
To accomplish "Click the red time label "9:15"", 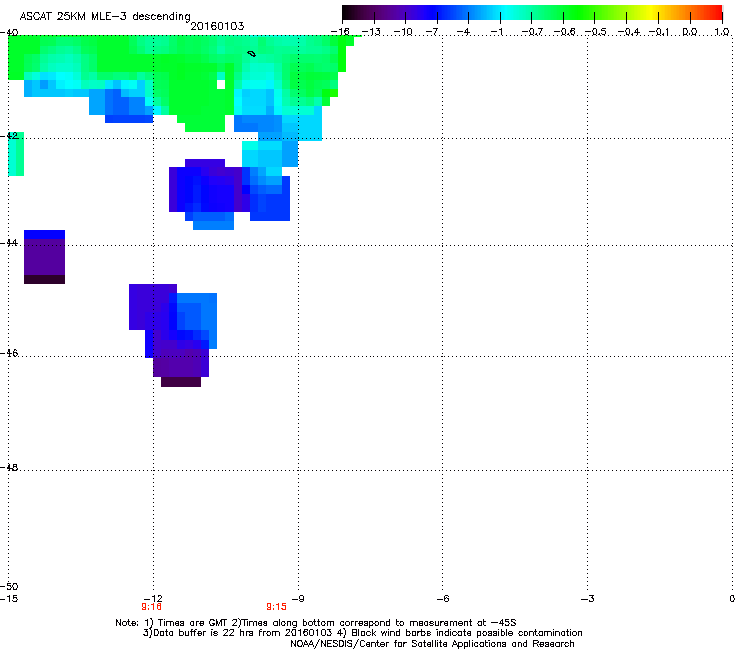I will point(277,607).
